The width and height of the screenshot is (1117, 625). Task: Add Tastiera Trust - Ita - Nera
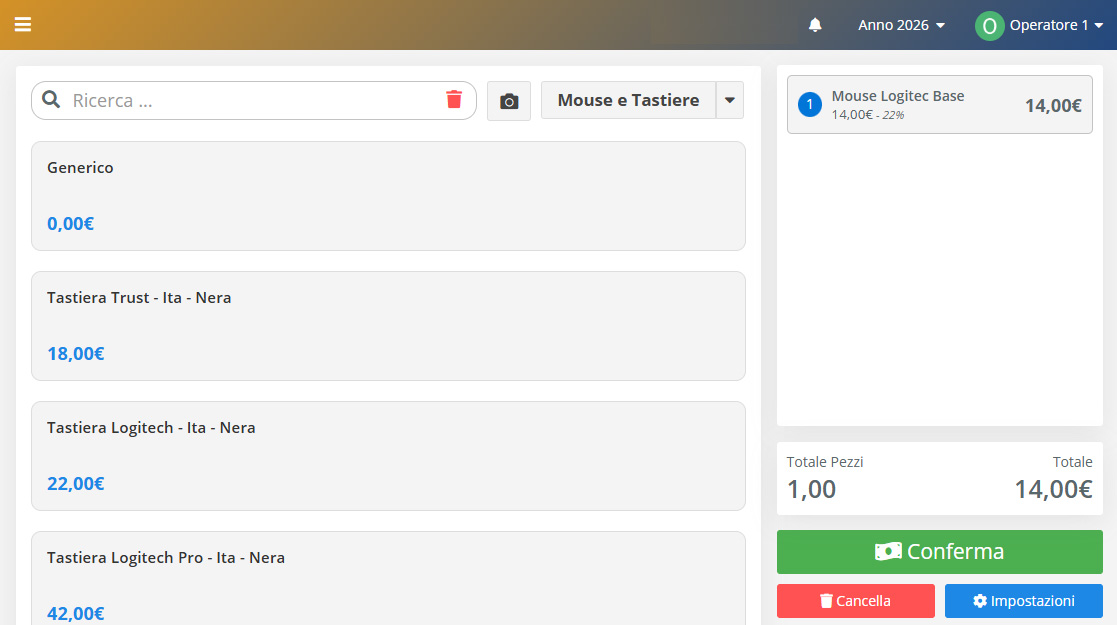(388, 326)
